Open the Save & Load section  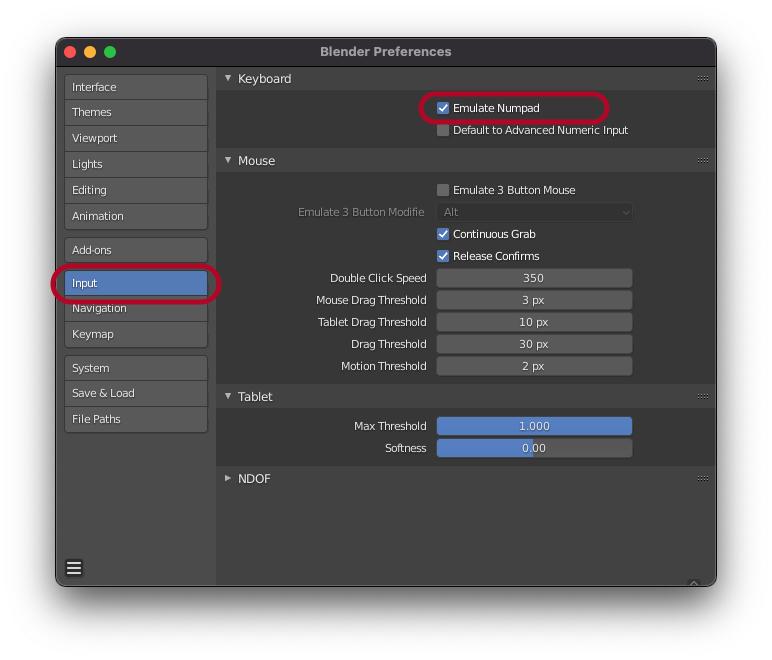pyautogui.click(x=136, y=393)
